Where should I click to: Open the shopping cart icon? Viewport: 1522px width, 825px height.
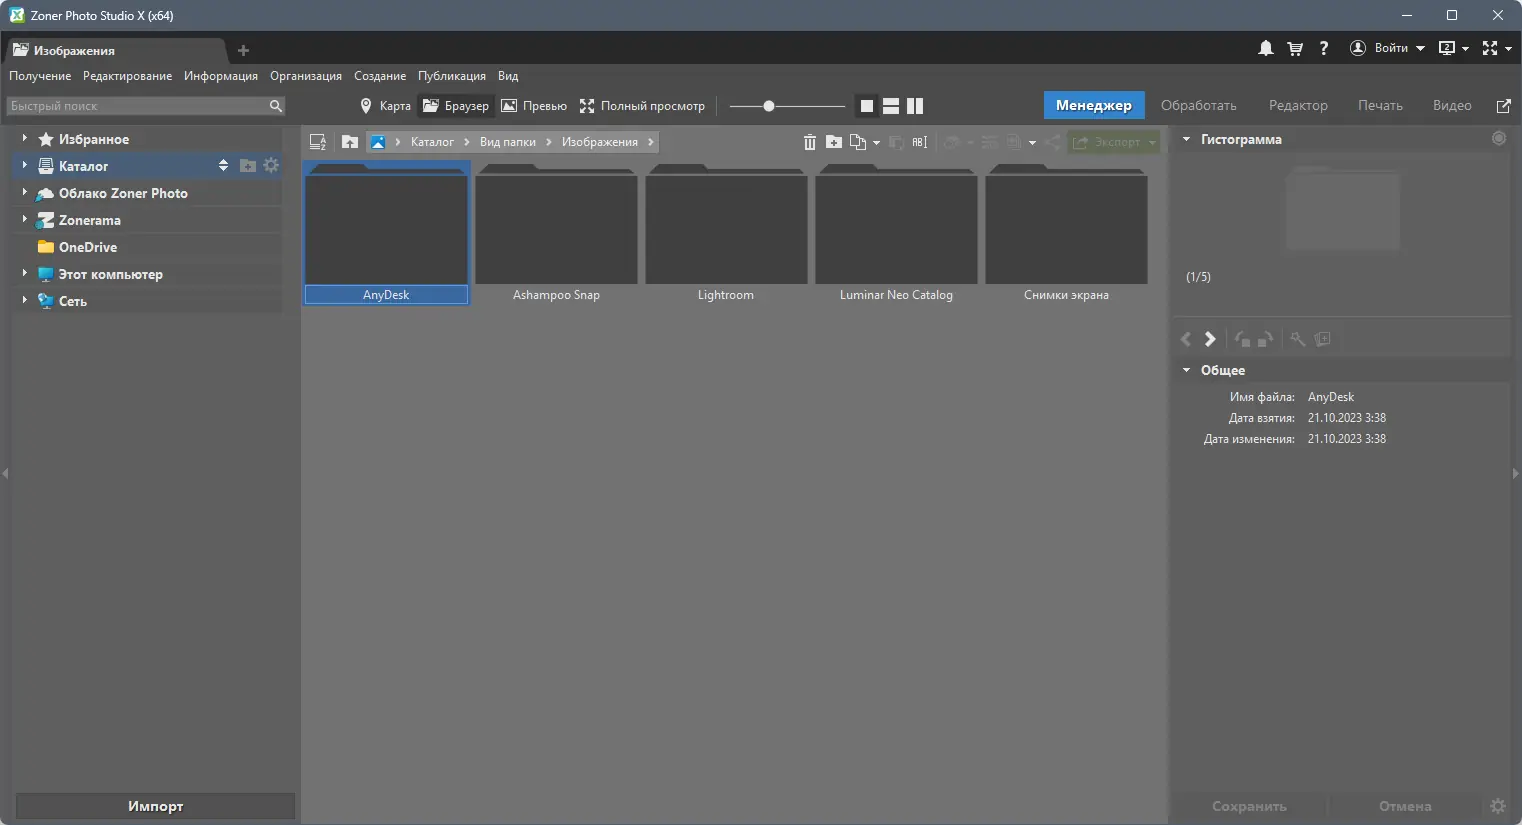pos(1295,48)
